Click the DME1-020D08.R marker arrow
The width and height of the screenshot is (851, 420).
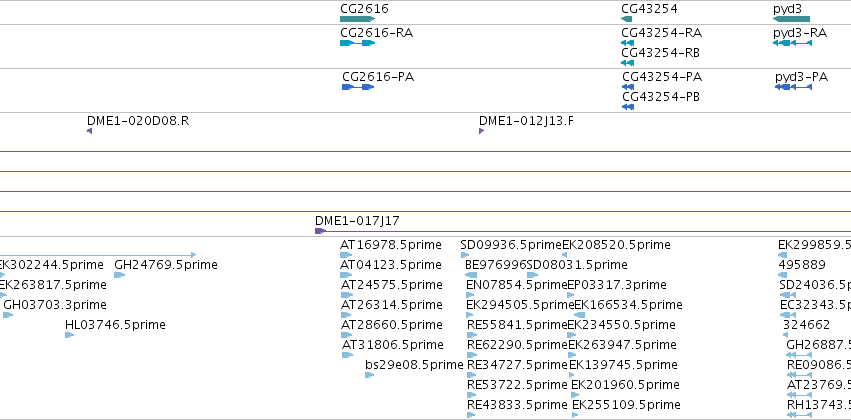[x=90, y=131]
